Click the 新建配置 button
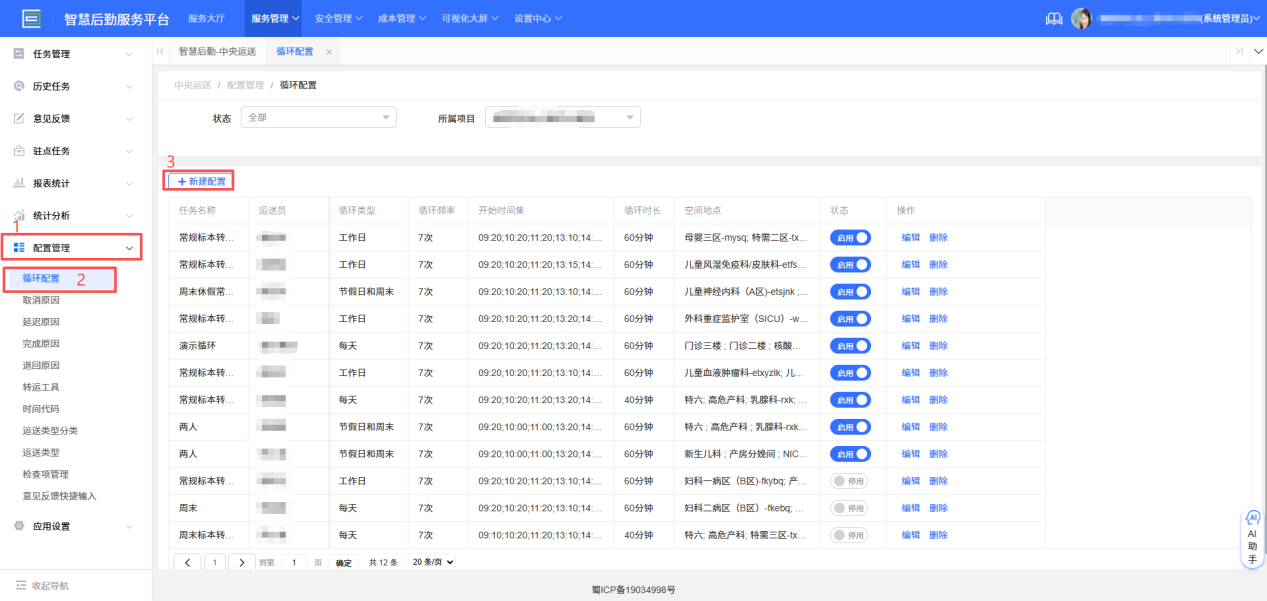The height and width of the screenshot is (601, 1267). tap(200, 181)
